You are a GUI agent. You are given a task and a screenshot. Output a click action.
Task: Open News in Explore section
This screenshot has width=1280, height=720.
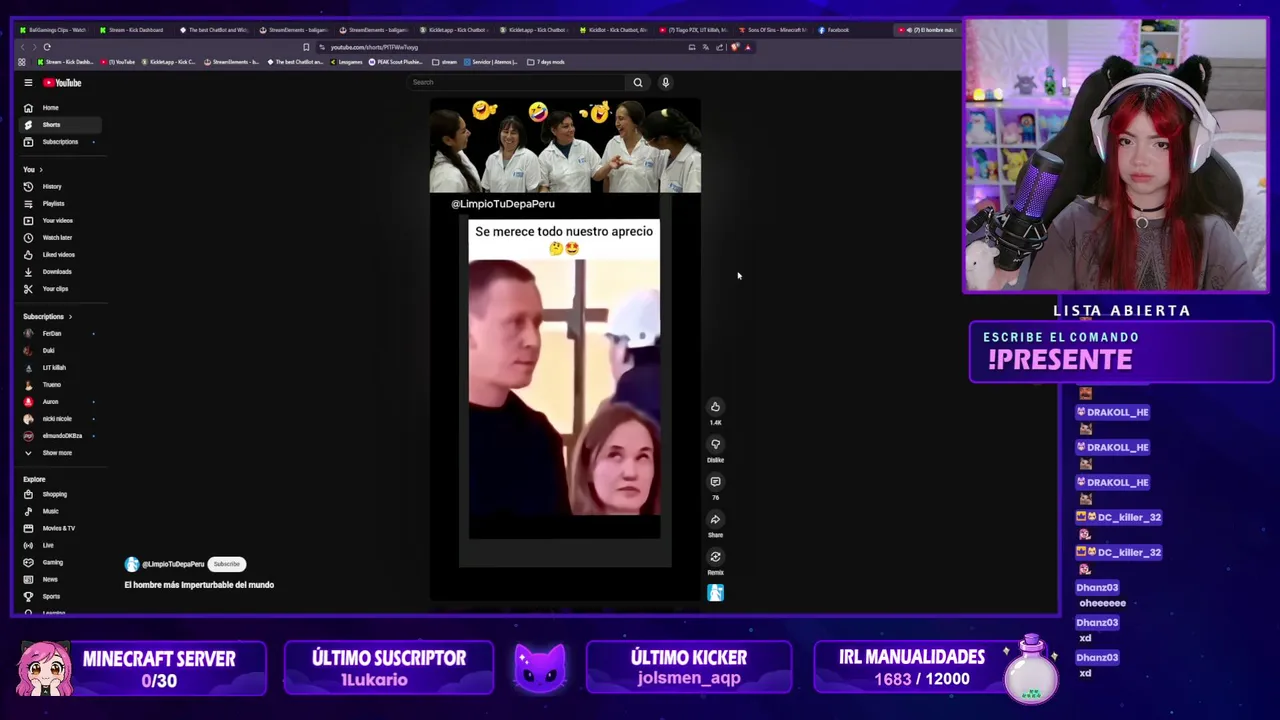point(59,580)
